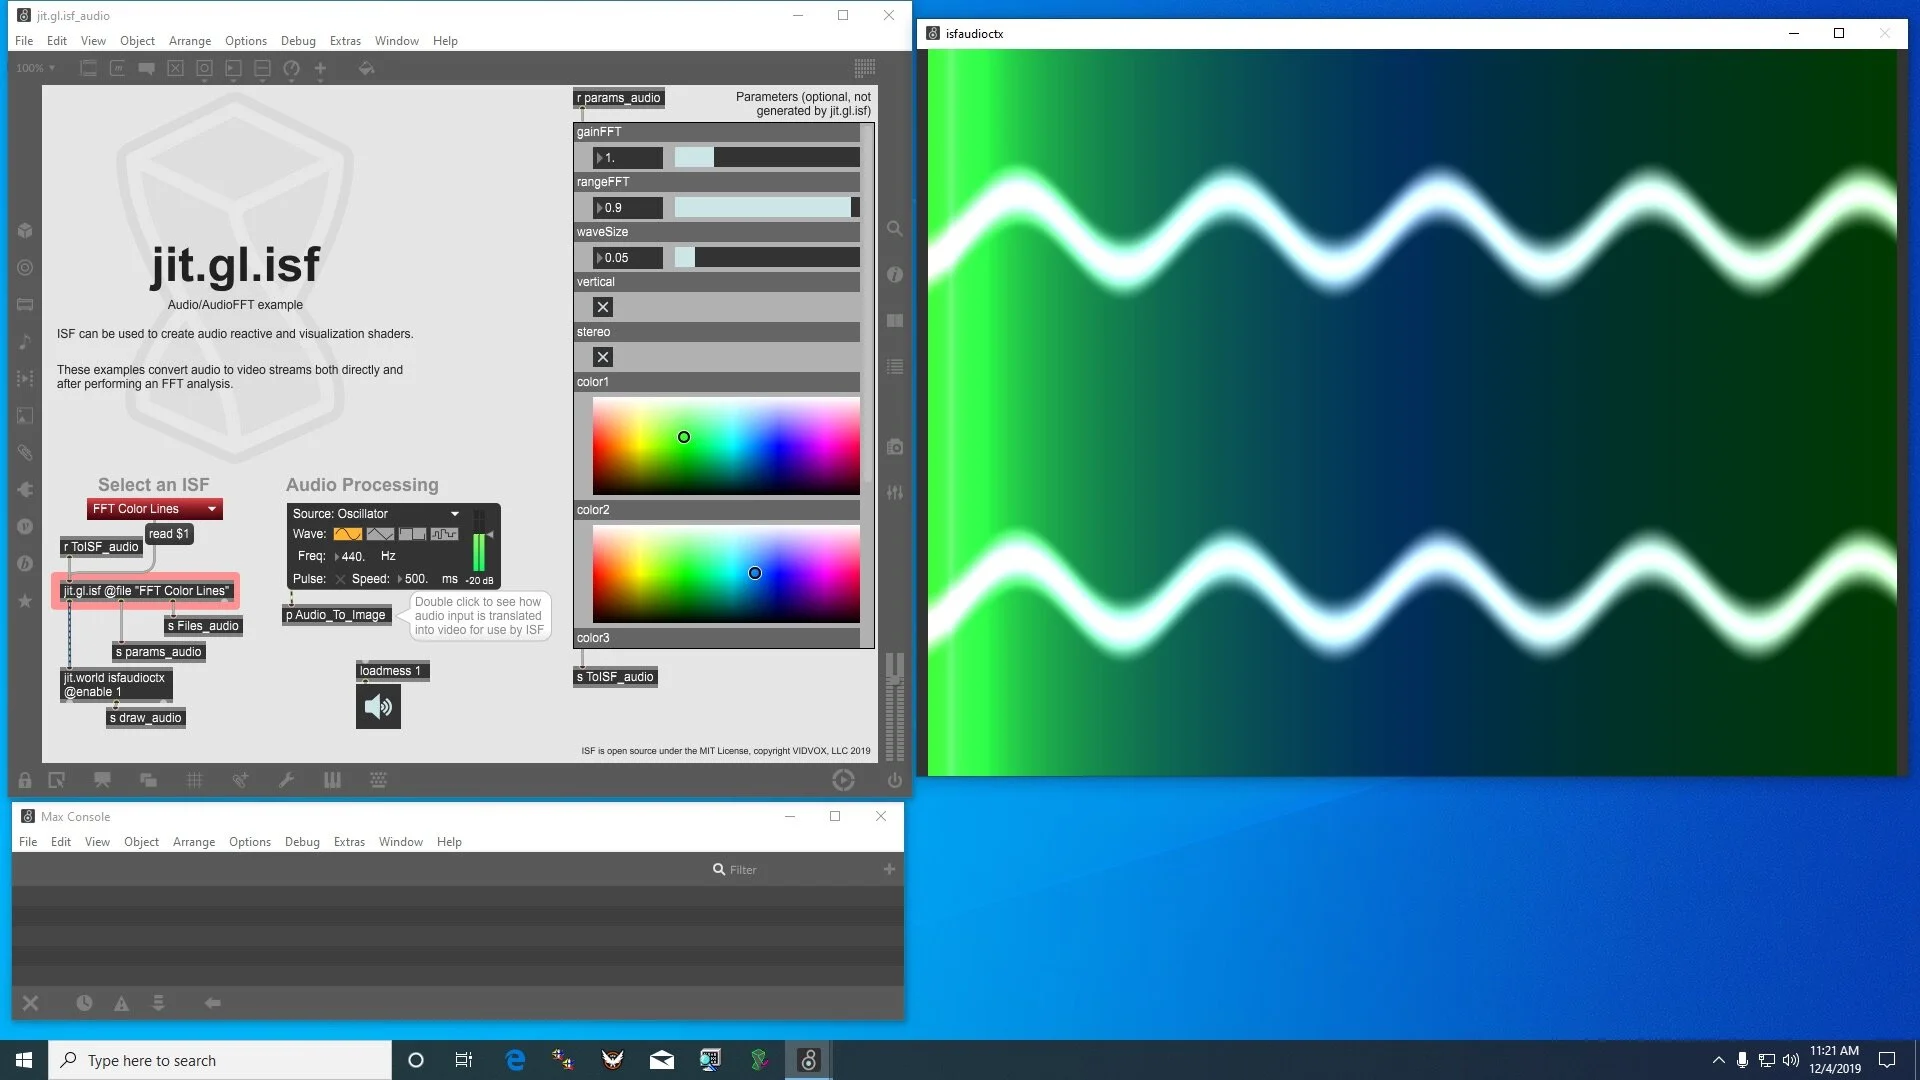Click the add-object plus toolbar dropdown
This screenshot has width=1920, height=1080.
[320, 69]
